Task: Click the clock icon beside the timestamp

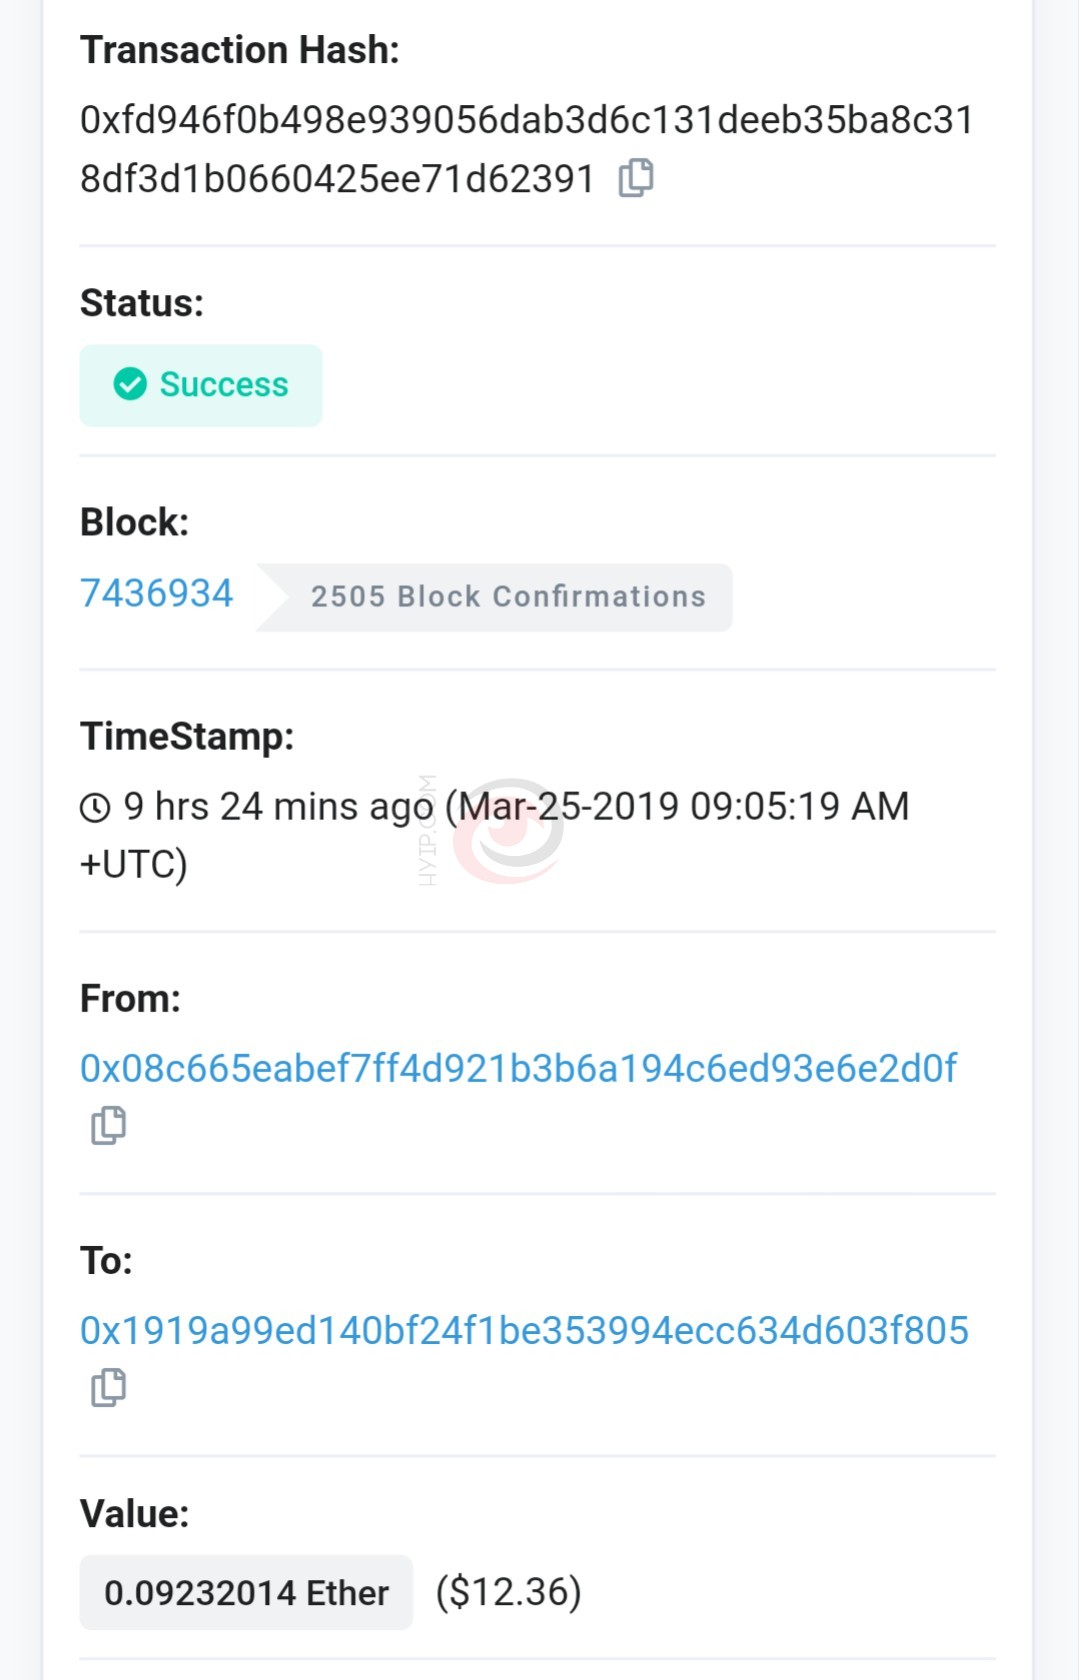Action: pos(95,807)
